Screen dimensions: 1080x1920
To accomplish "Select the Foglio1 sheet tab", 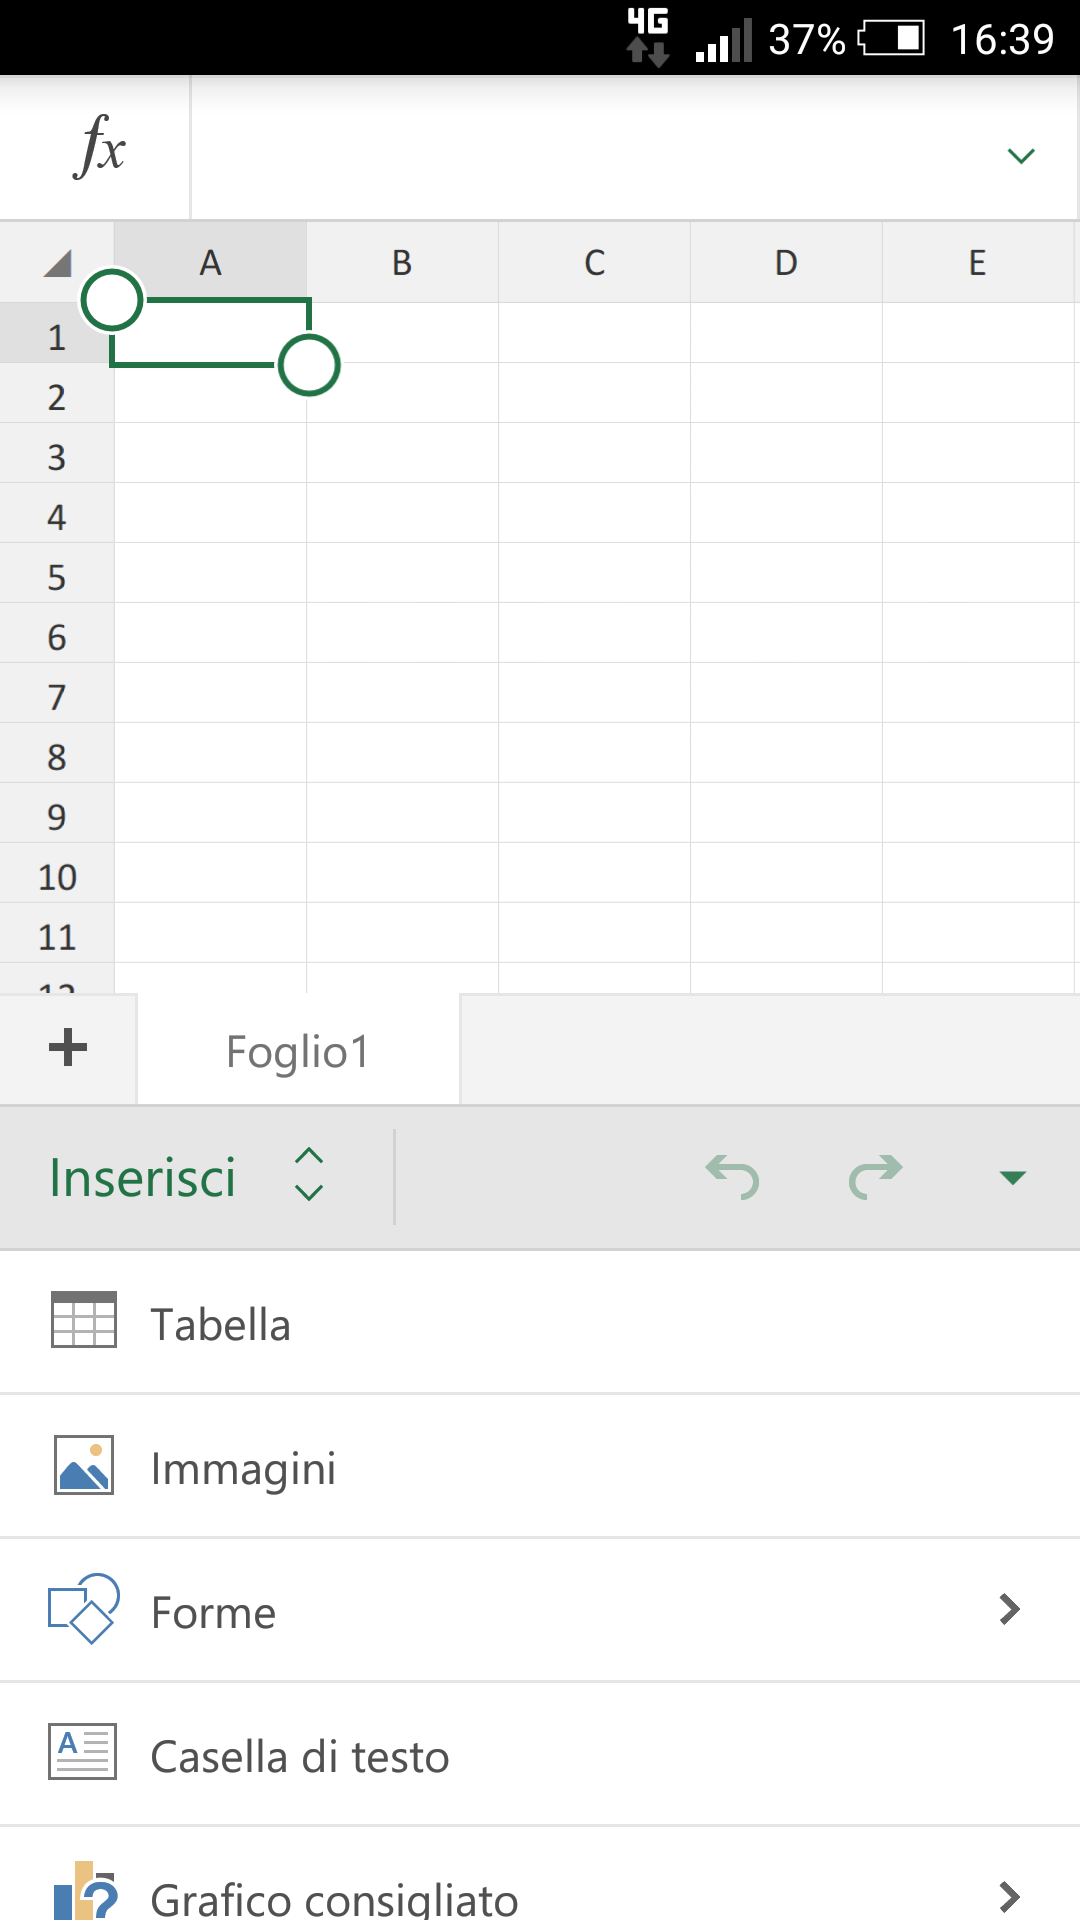I will click(x=298, y=1050).
